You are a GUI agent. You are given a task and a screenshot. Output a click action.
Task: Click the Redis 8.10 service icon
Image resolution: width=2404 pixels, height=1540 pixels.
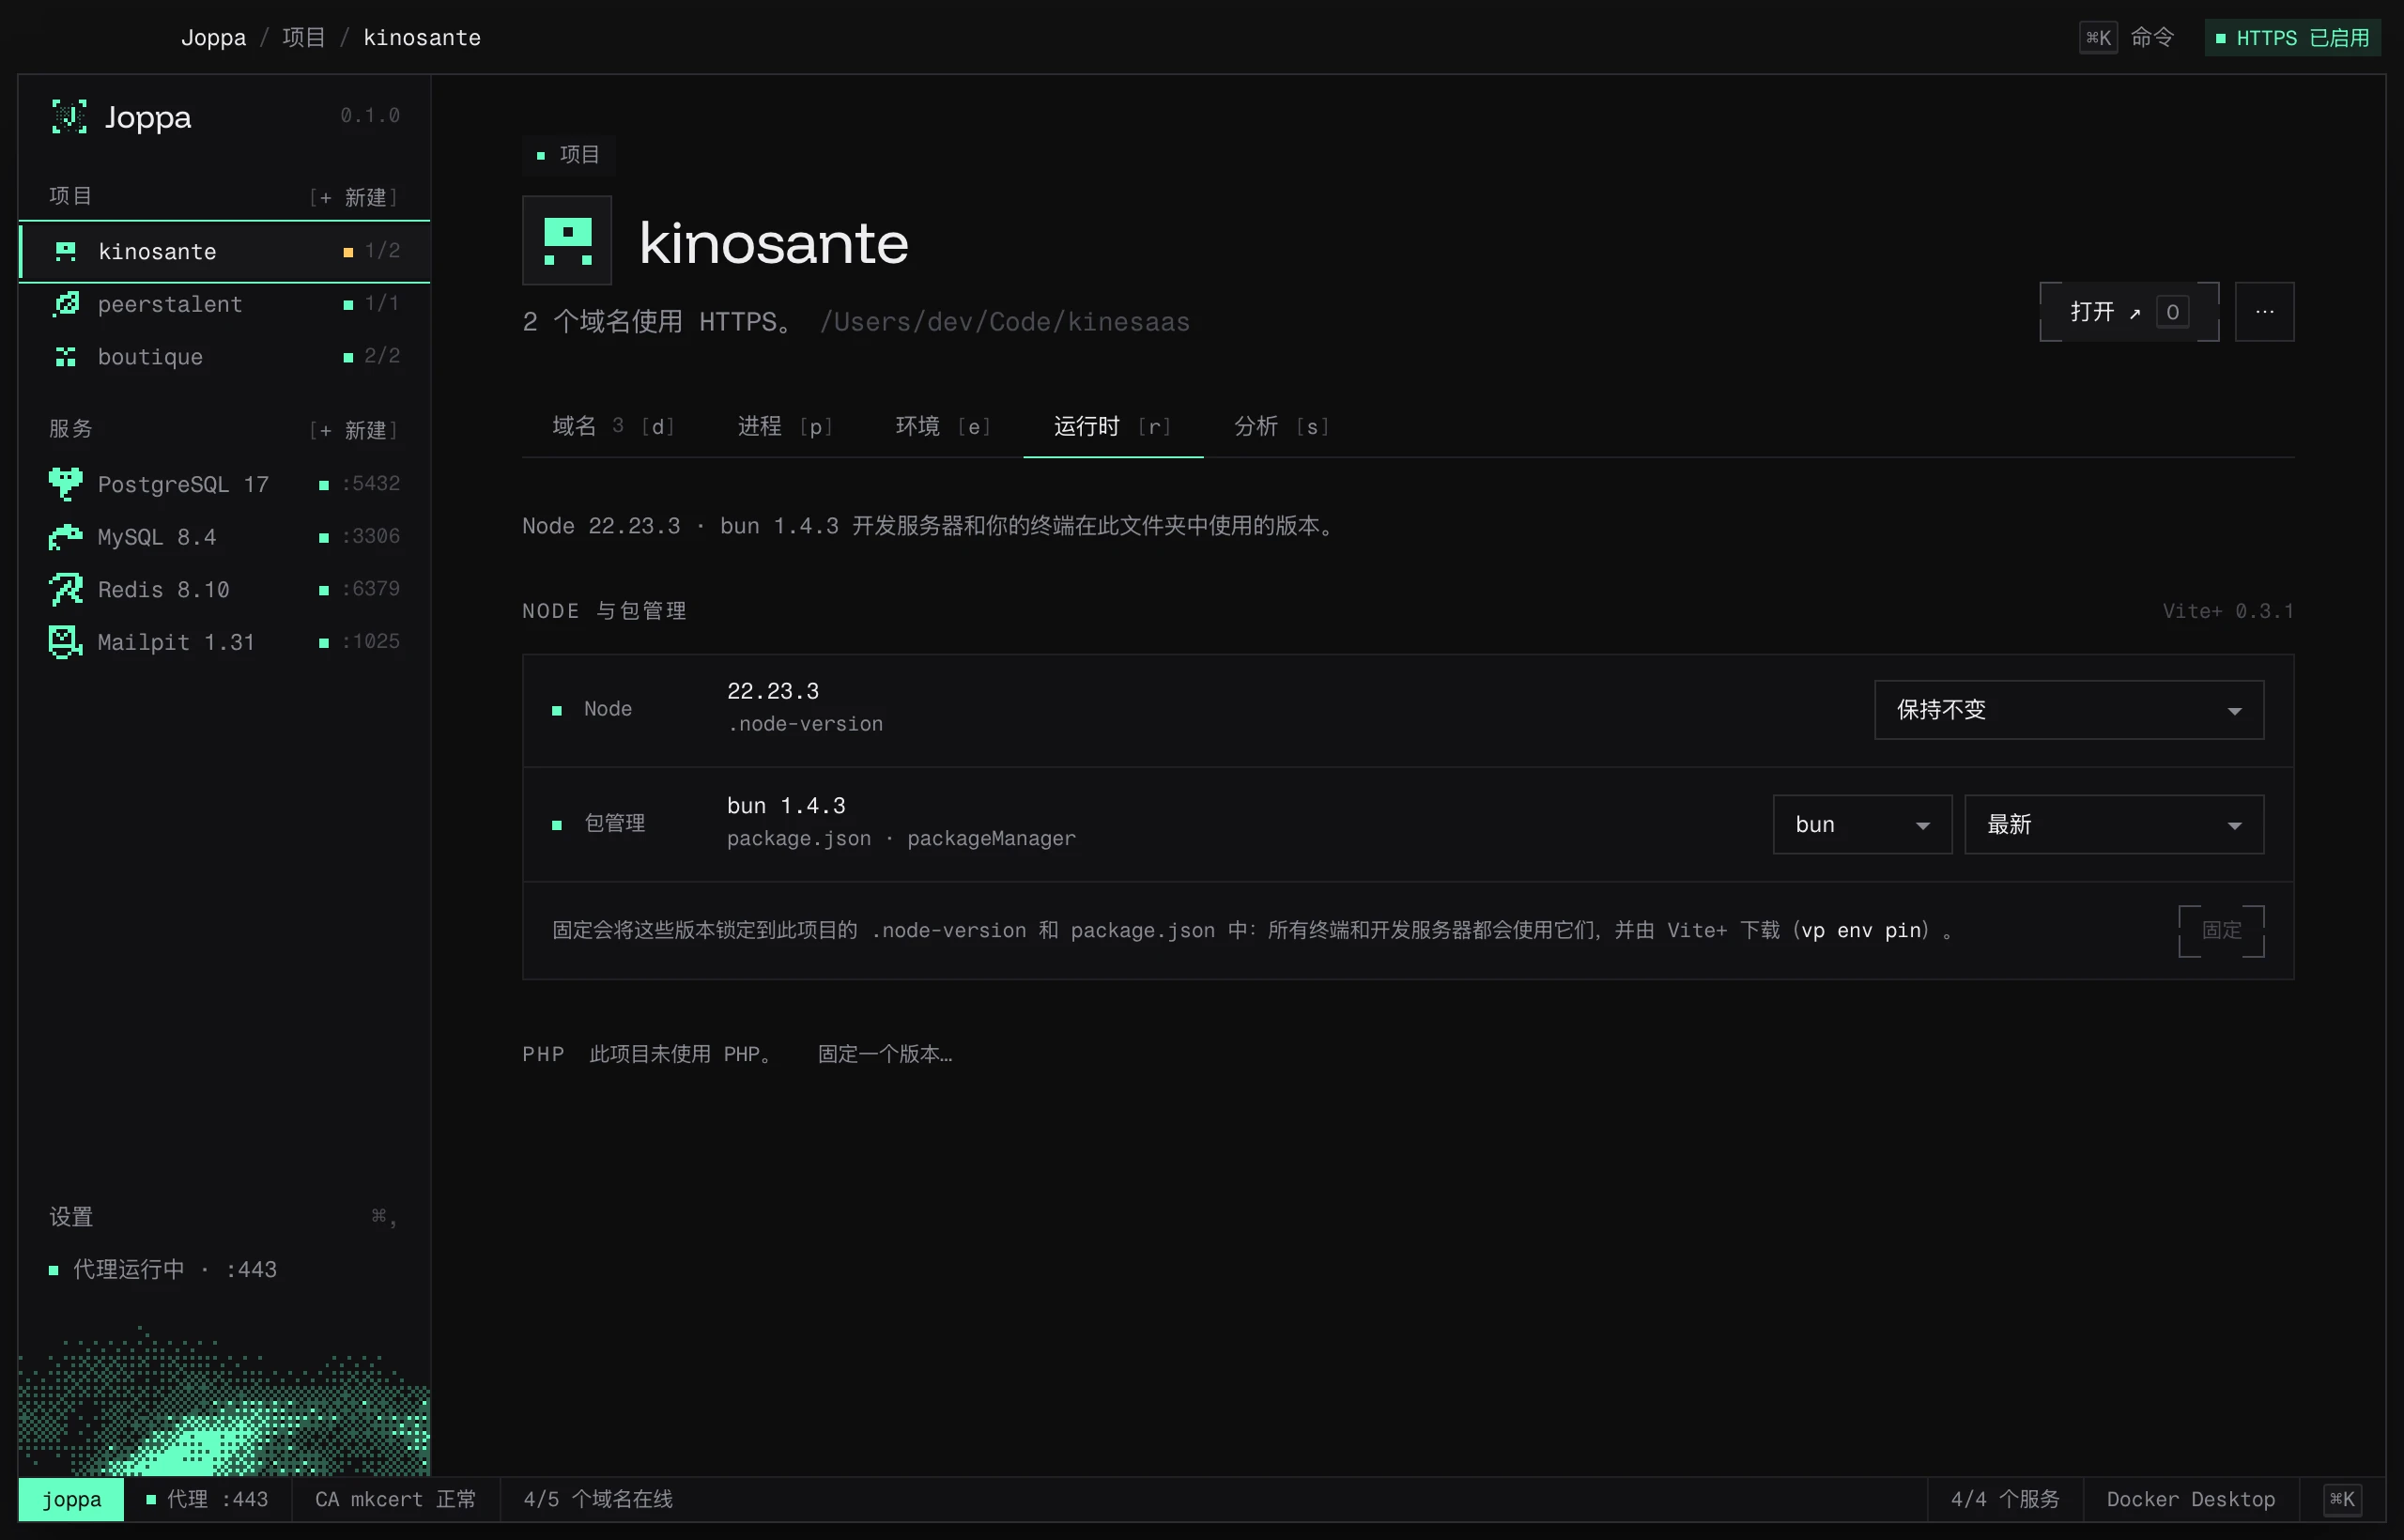(66, 590)
